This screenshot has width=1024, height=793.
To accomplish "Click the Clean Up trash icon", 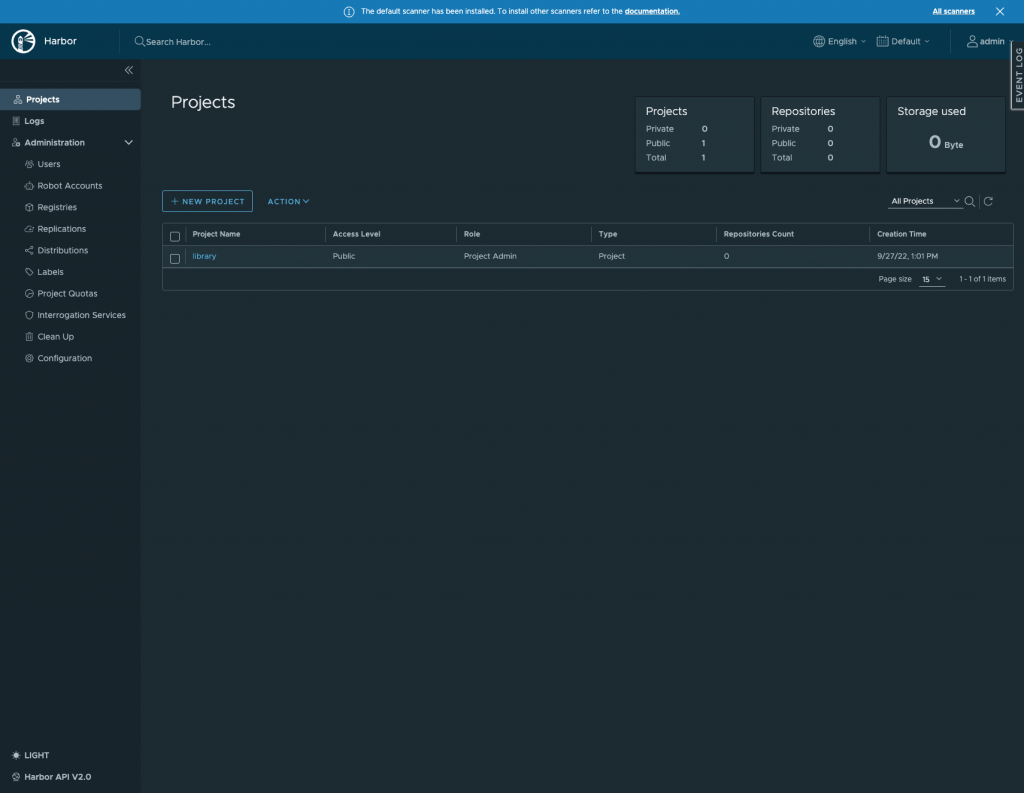I will 29,336.
